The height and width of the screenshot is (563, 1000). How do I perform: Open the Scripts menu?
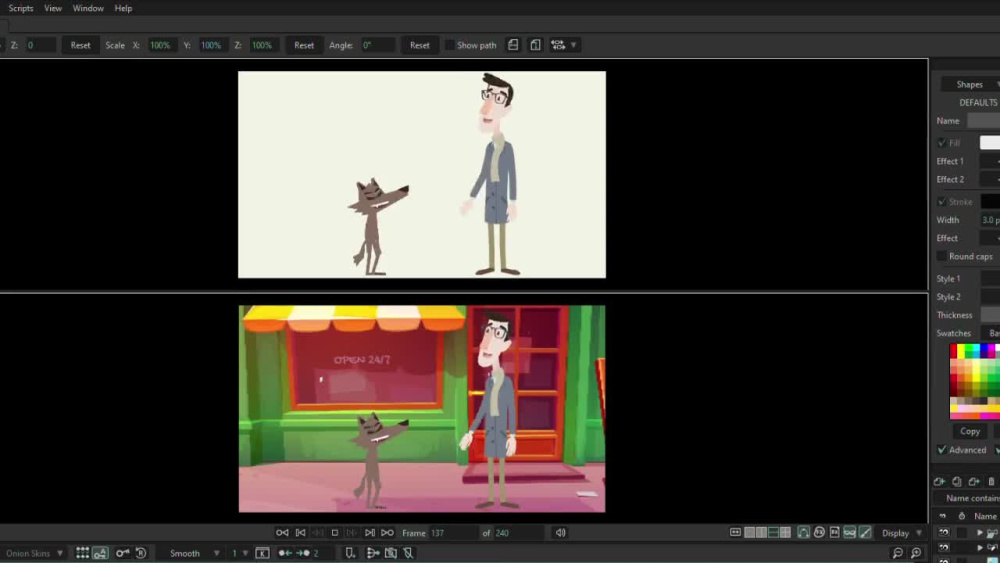[x=20, y=8]
